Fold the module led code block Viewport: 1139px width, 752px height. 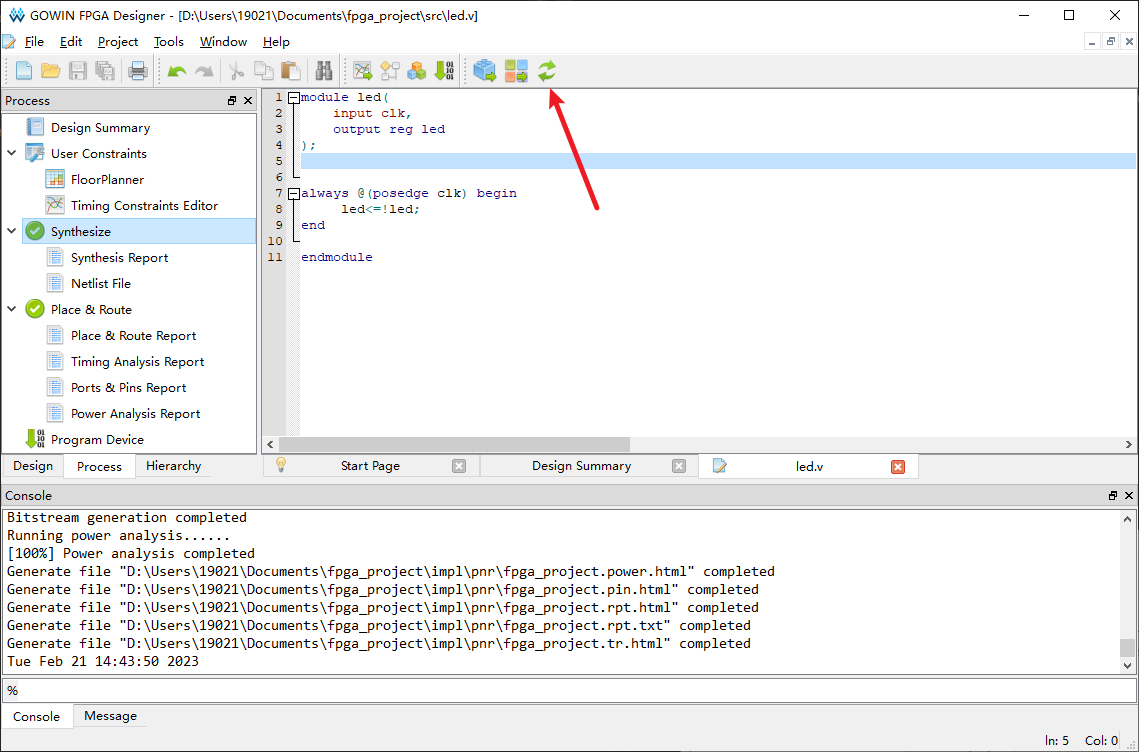coord(293,97)
